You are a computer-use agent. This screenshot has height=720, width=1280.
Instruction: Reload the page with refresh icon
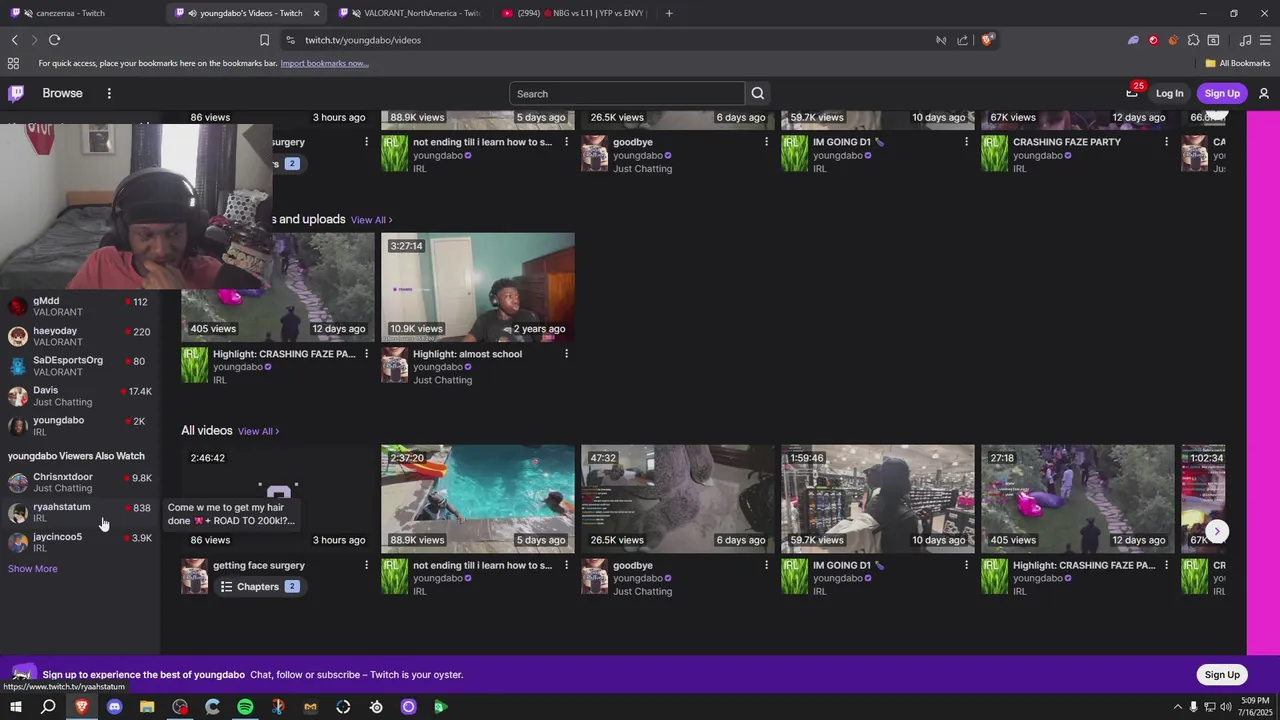(54, 40)
